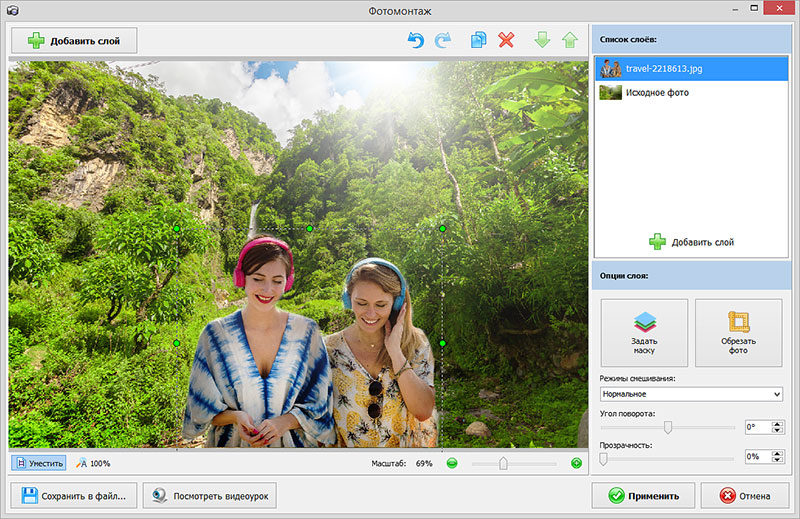Click the camera app icon in the title bar
Screen dimensions: 800x519
tap(13, 10)
